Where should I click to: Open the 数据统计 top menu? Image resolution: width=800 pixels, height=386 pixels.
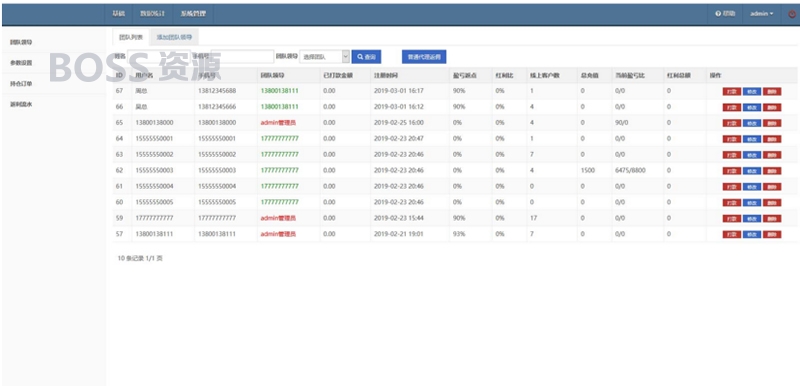152,14
